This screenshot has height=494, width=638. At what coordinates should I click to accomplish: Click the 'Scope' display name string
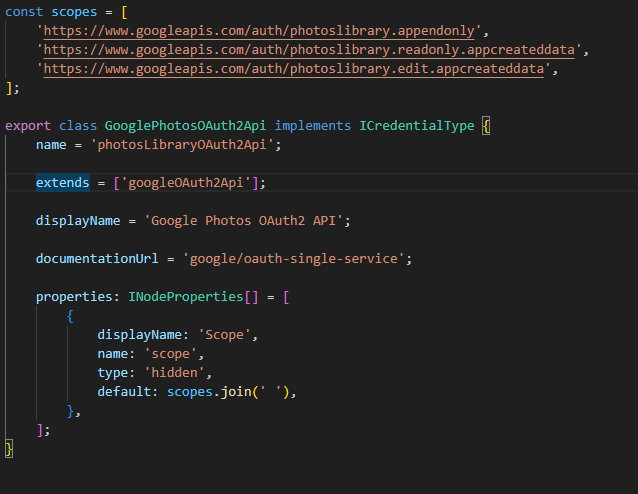(224, 334)
